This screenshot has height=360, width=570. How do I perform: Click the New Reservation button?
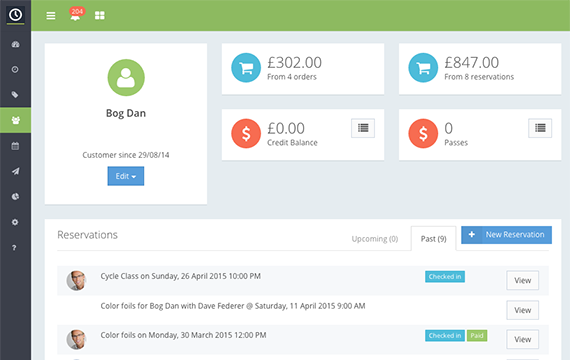(506, 235)
